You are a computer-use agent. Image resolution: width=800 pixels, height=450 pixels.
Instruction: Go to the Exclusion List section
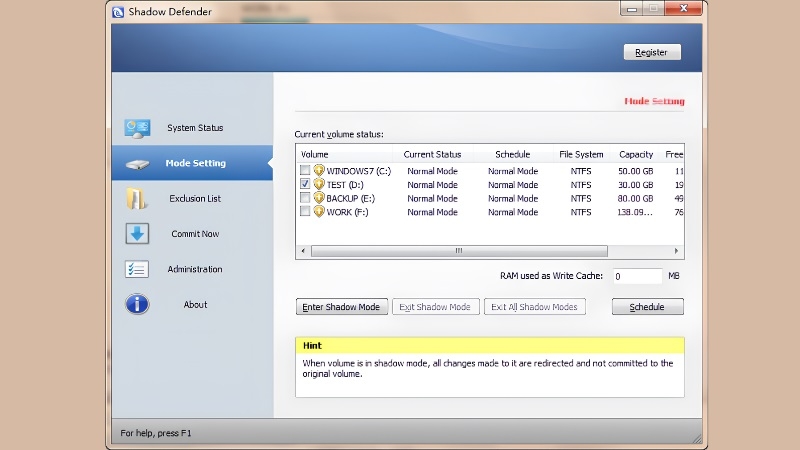(x=192, y=198)
